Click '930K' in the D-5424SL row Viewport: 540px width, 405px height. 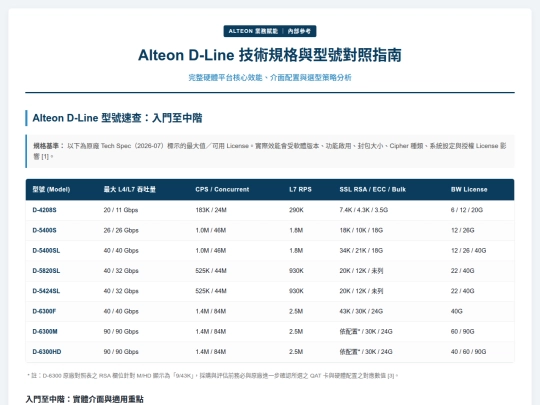(x=296, y=291)
